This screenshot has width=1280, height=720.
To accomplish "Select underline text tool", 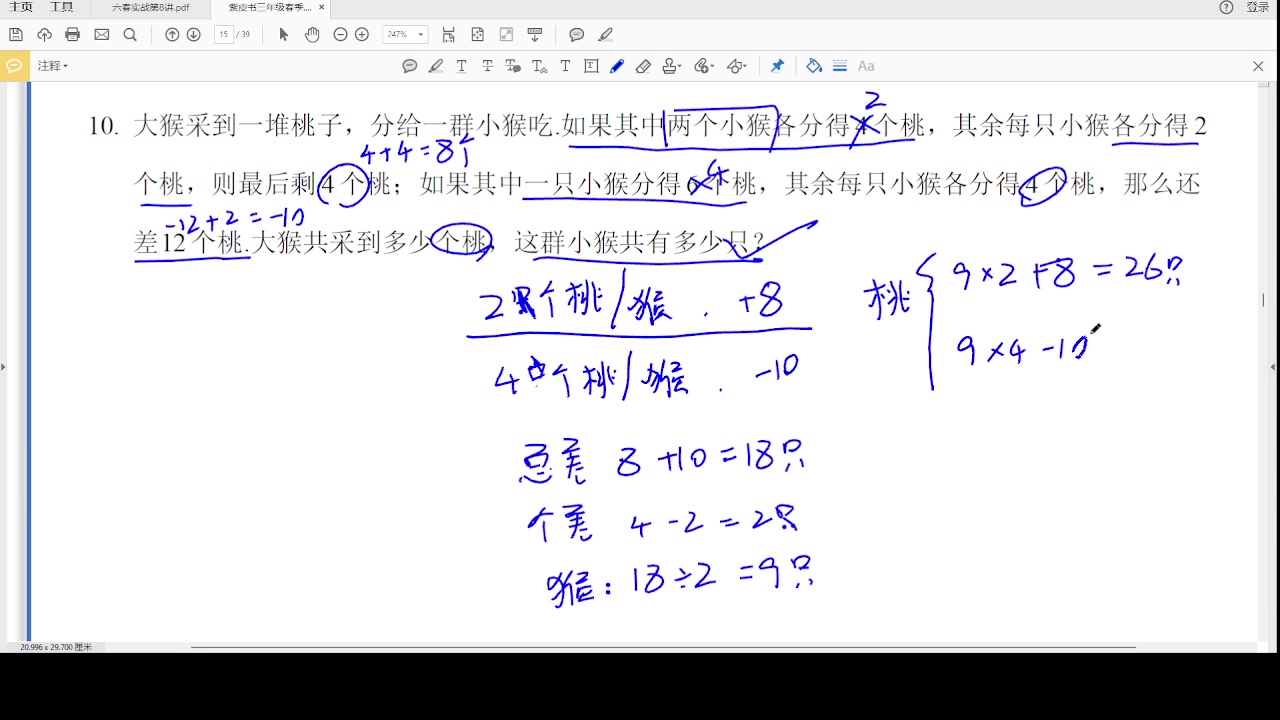I will 462,66.
